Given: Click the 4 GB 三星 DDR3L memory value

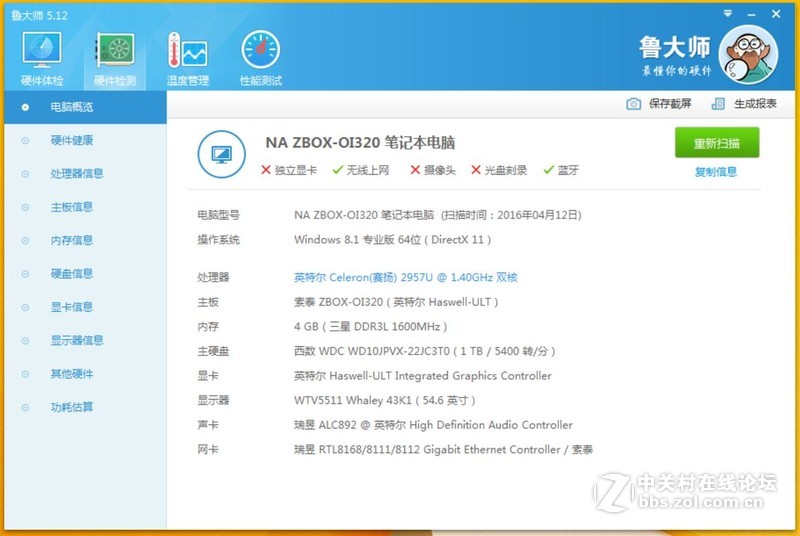Looking at the screenshot, I should [x=370, y=326].
